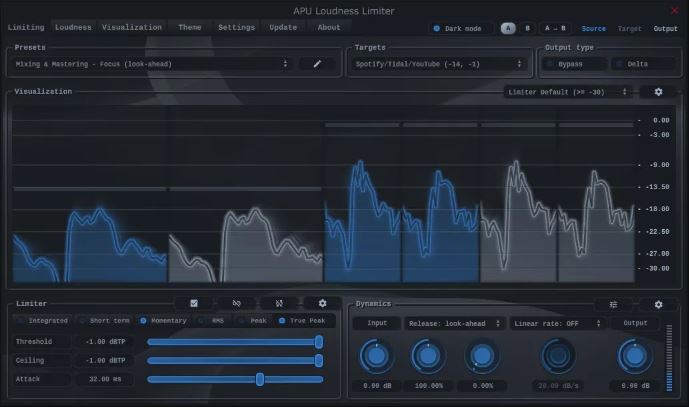Click the Attack slider handle
This screenshot has width=689, height=407.
click(x=260, y=379)
